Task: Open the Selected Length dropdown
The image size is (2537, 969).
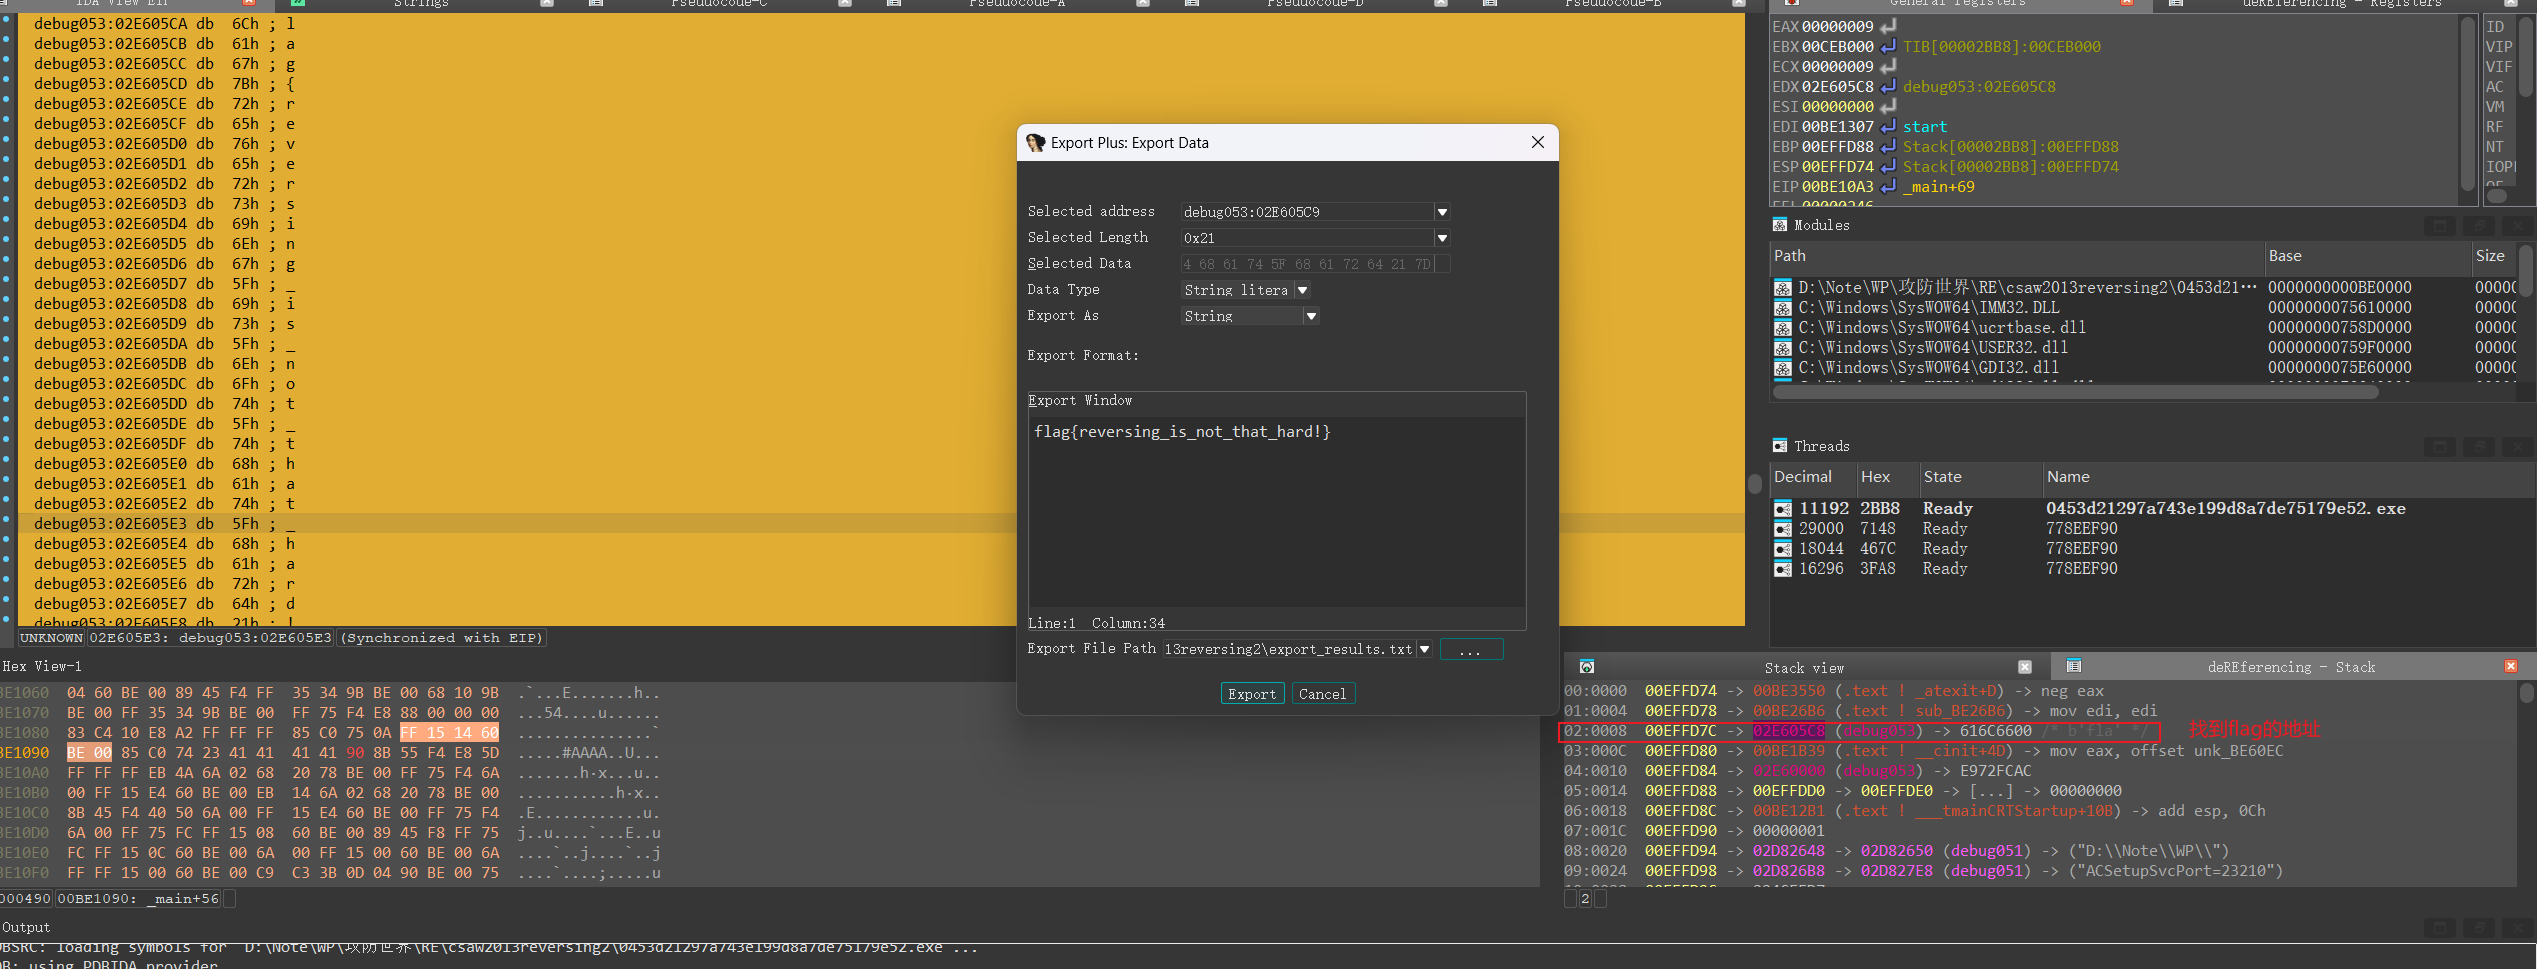Action: pyautogui.click(x=1442, y=238)
